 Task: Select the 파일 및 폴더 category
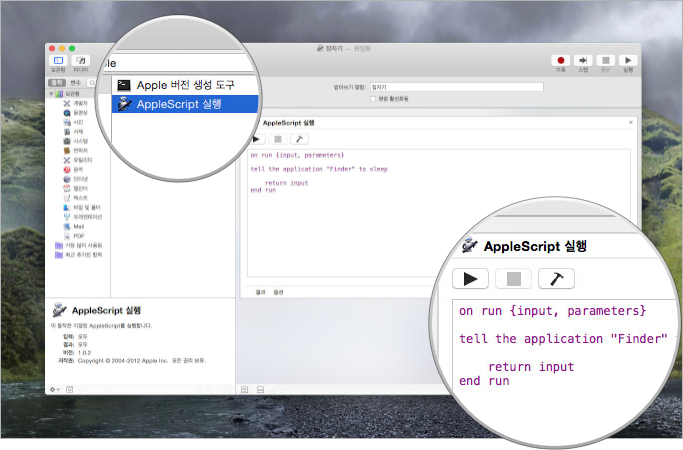point(82,207)
